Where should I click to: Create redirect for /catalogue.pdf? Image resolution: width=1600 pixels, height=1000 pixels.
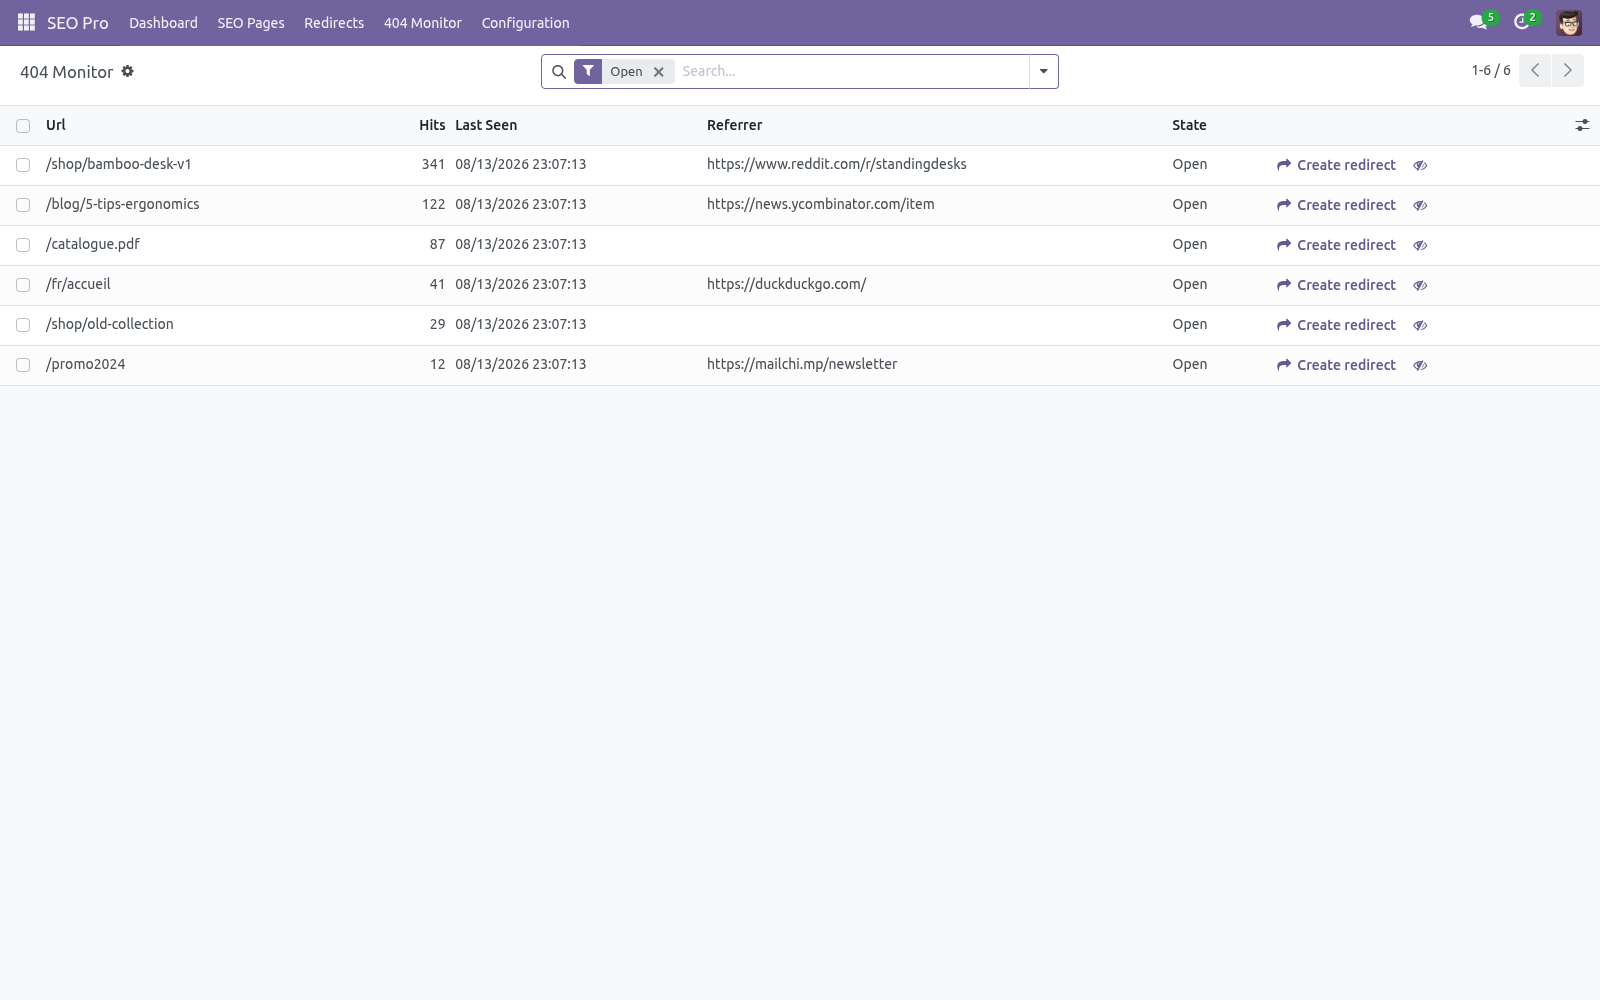point(1336,245)
